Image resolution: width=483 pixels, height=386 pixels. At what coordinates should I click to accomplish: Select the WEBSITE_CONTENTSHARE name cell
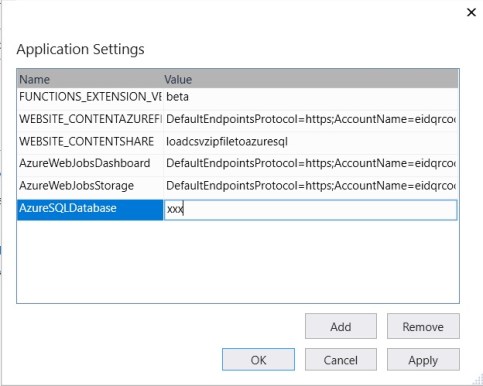click(90, 142)
